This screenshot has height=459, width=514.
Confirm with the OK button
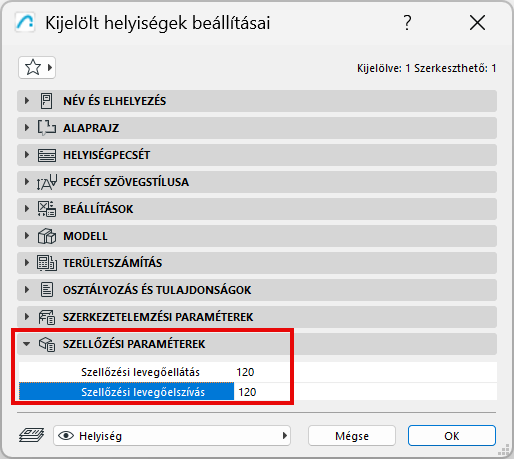452,436
